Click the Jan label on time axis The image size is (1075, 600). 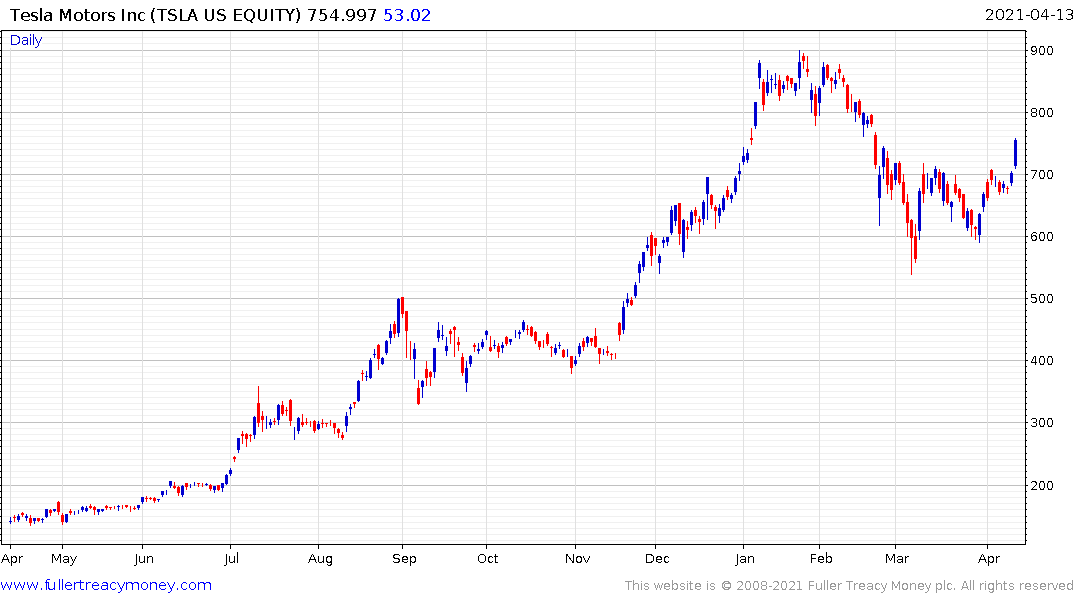point(745,559)
